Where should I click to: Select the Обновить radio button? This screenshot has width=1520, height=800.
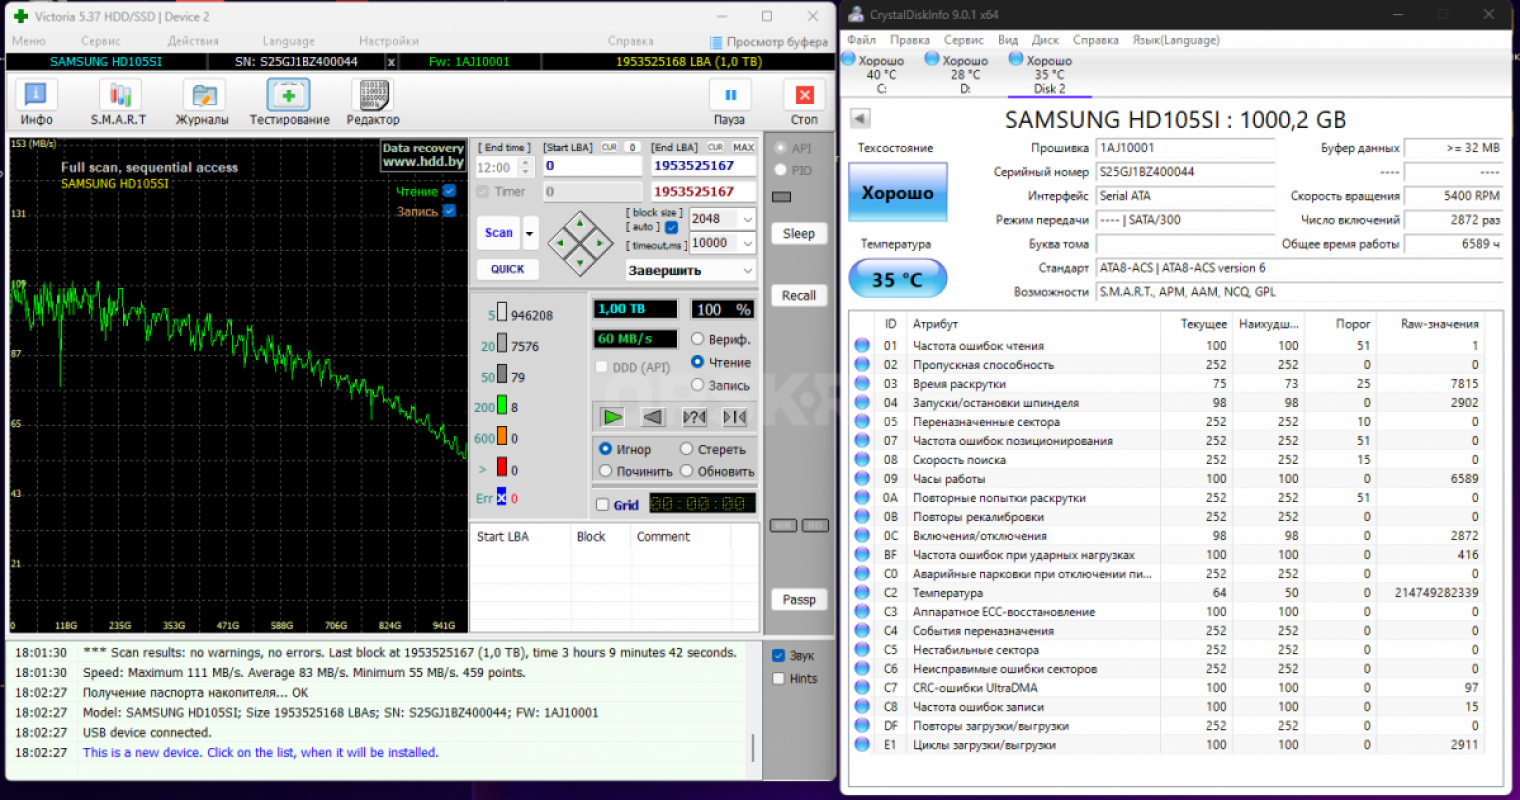pyautogui.click(x=686, y=471)
